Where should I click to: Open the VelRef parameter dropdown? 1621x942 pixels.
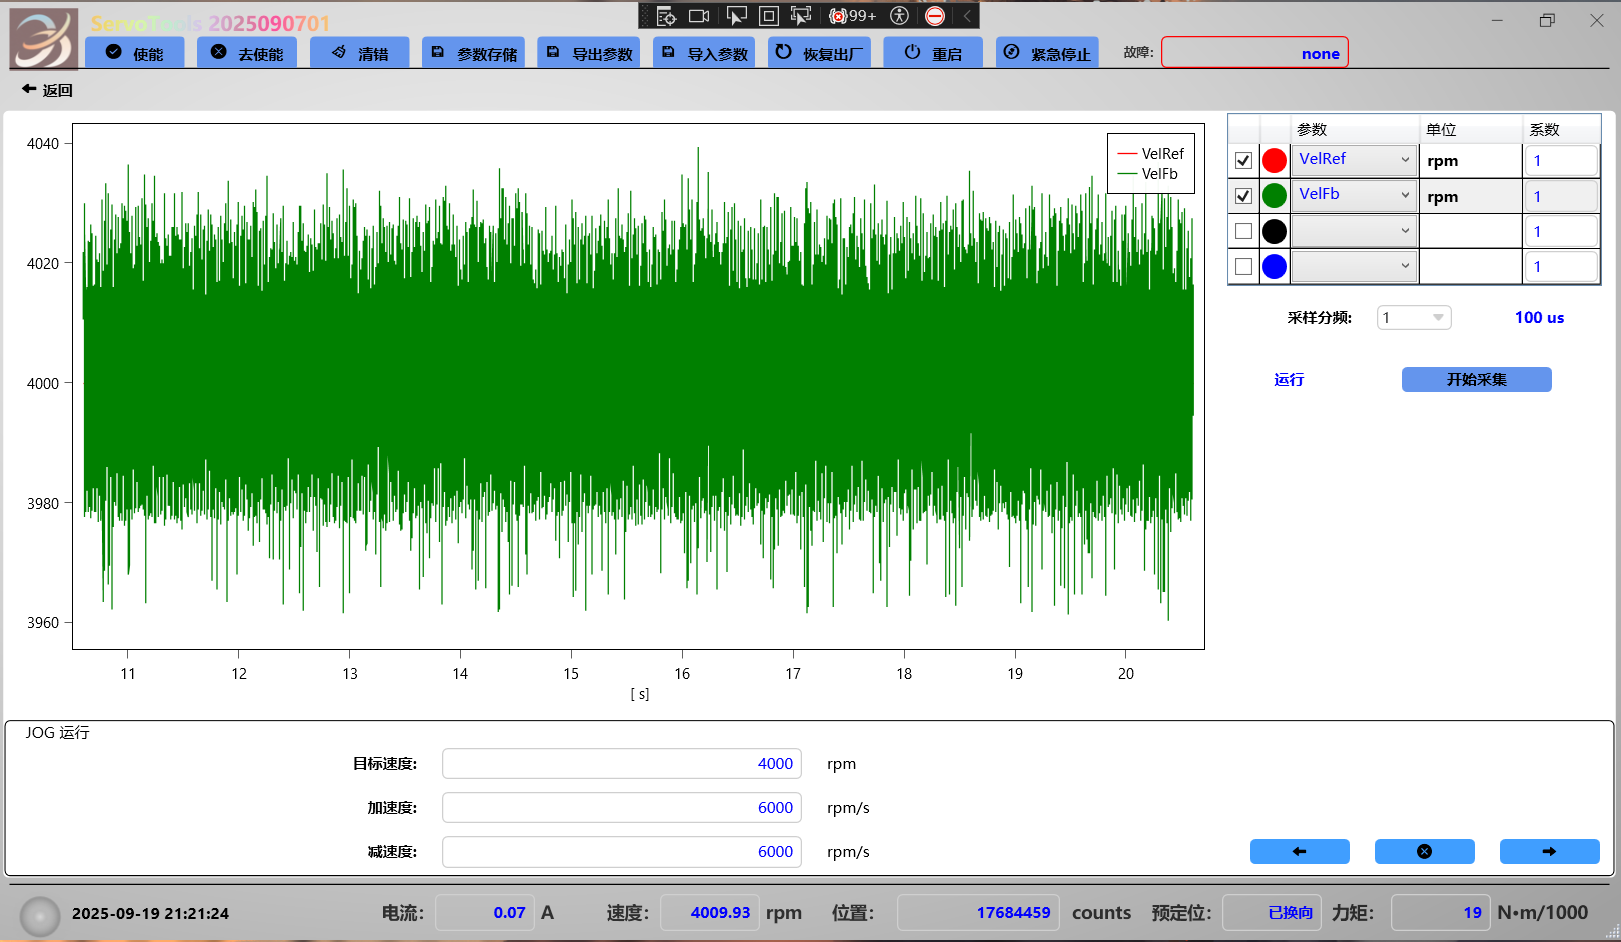[x=1354, y=160]
